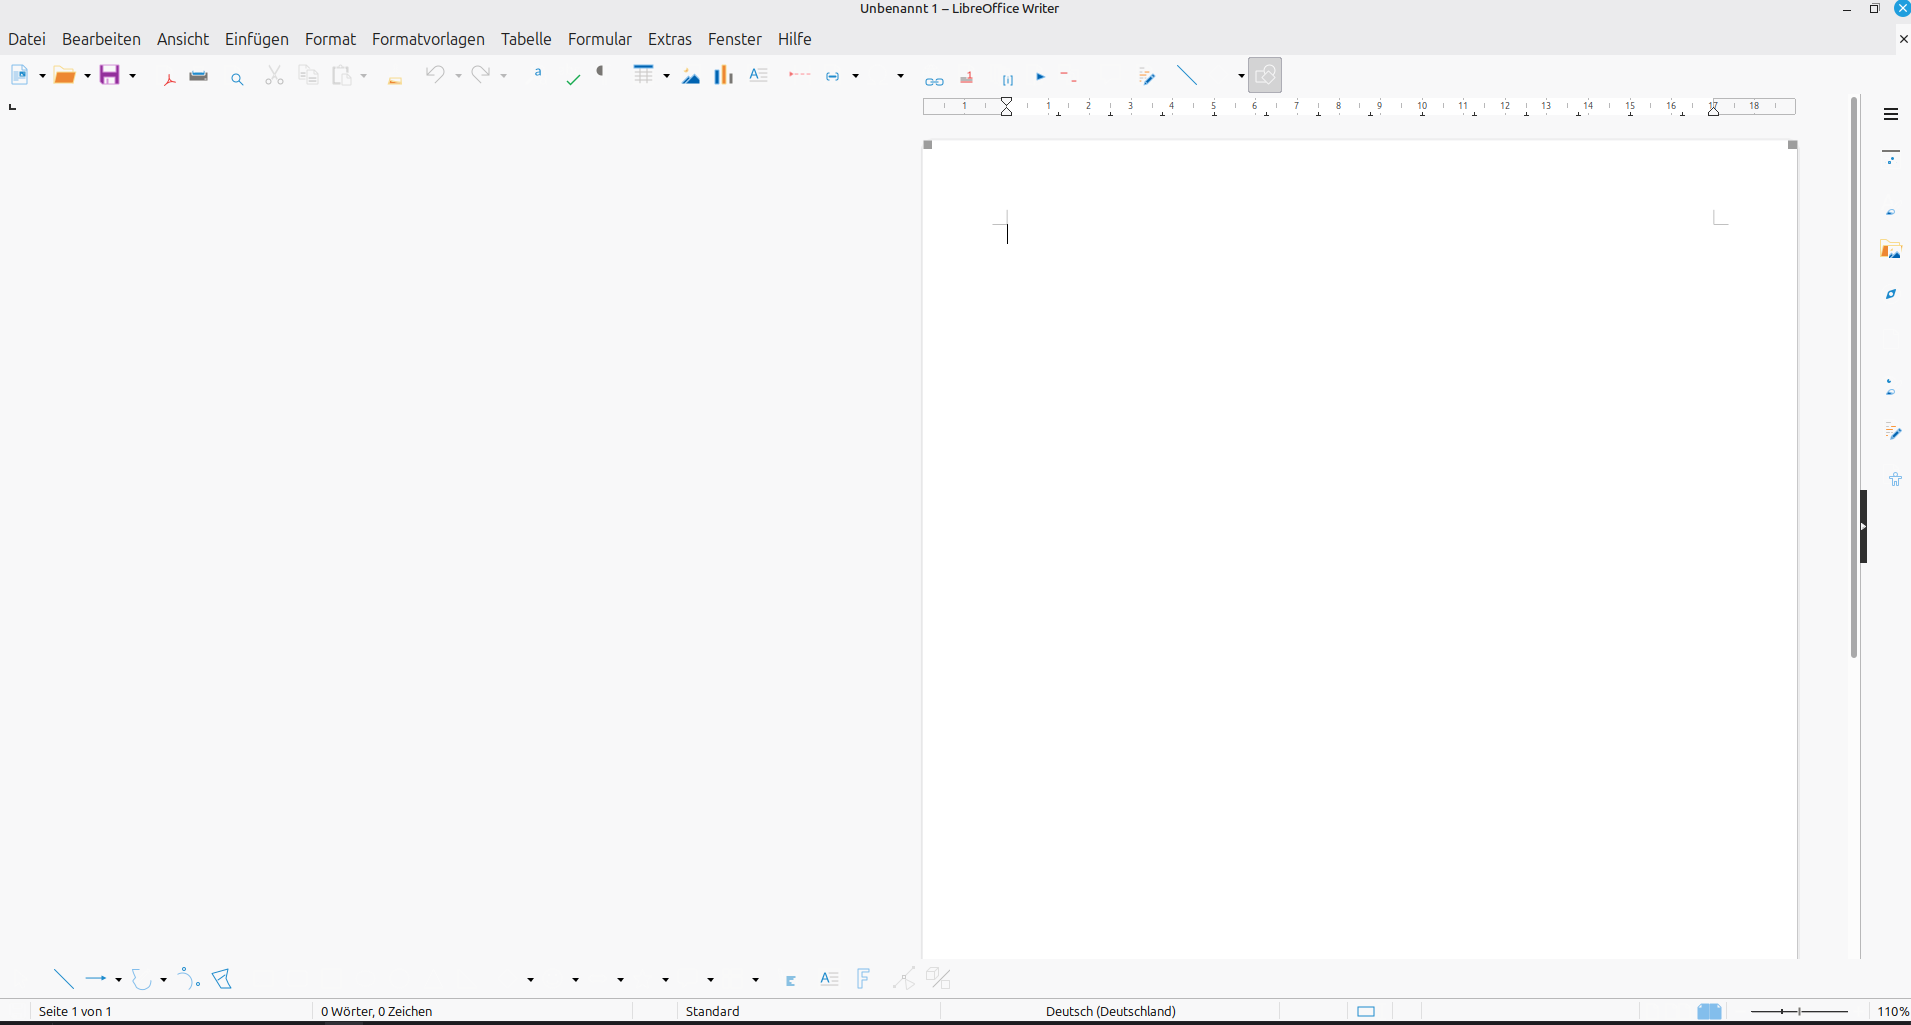This screenshot has width=1911, height=1025.
Task: Click the Print icon in toolbar
Action: [199, 76]
